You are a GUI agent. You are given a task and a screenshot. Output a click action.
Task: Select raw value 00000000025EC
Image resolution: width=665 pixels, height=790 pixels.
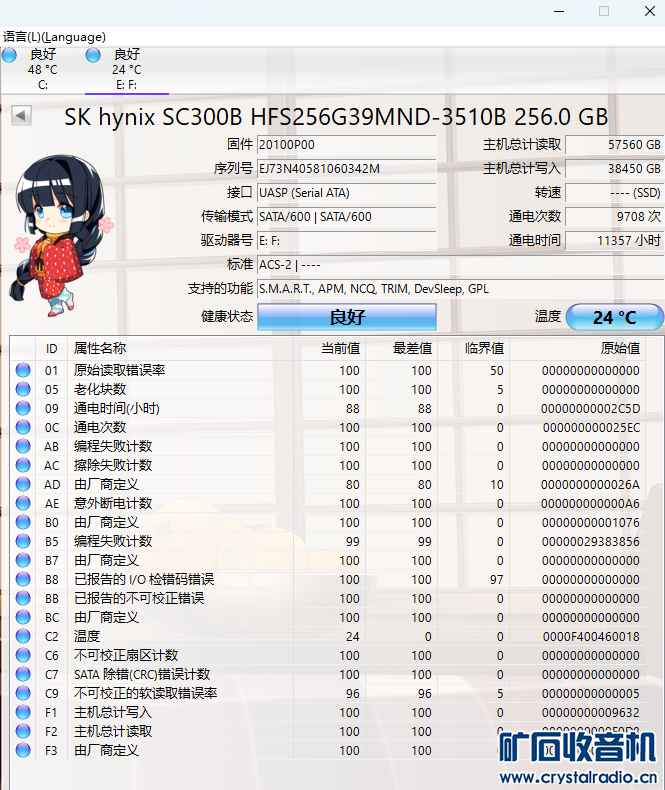pyautogui.click(x=591, y=428)
